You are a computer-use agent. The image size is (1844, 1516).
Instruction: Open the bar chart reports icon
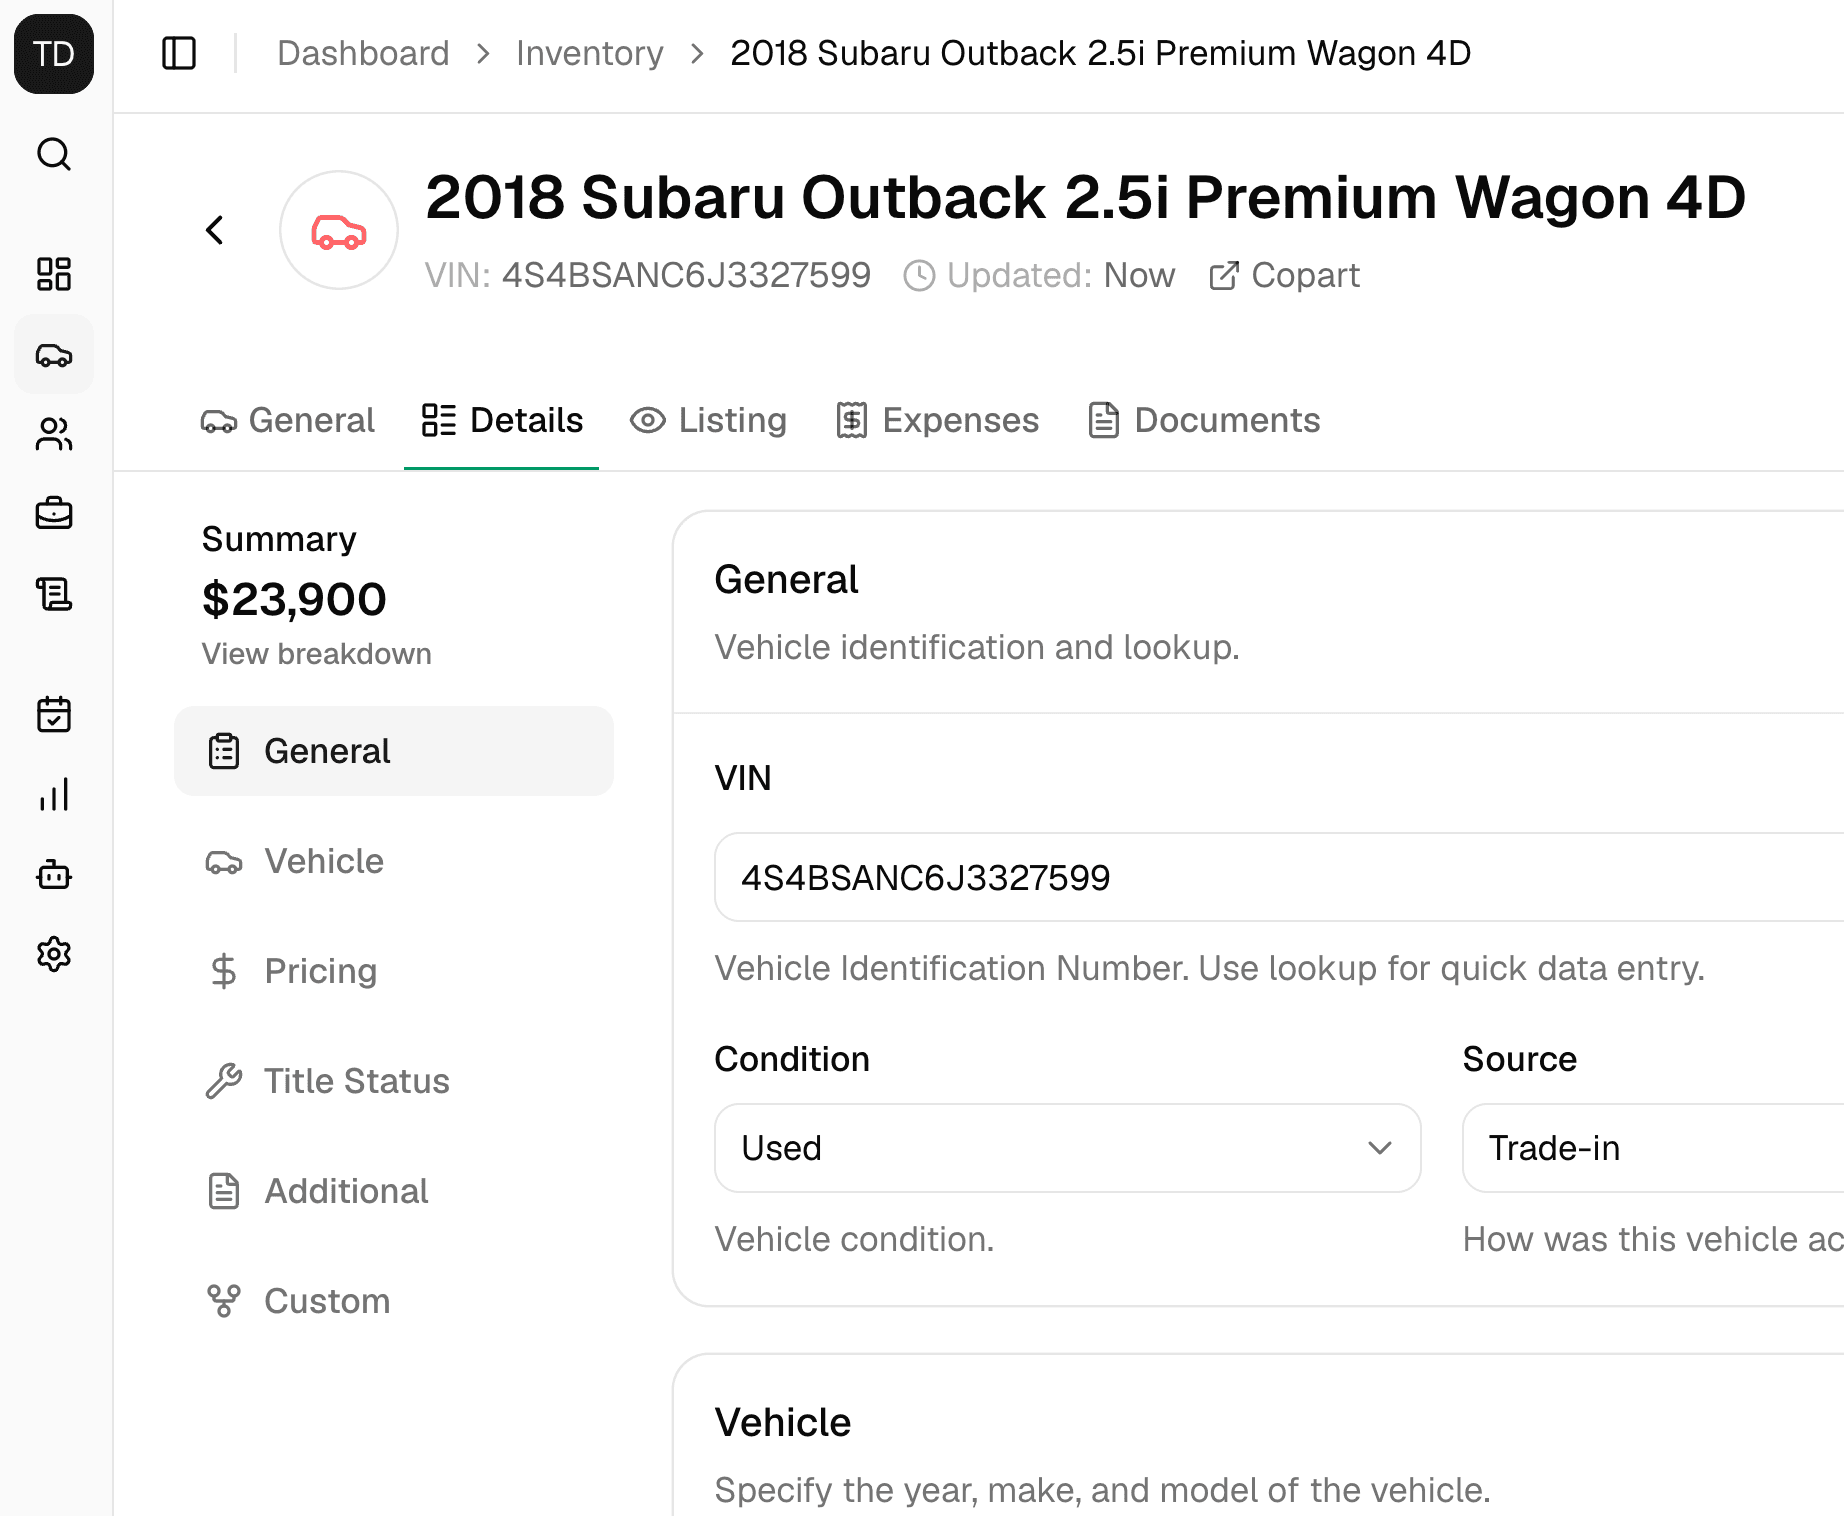tap(54, 795)
